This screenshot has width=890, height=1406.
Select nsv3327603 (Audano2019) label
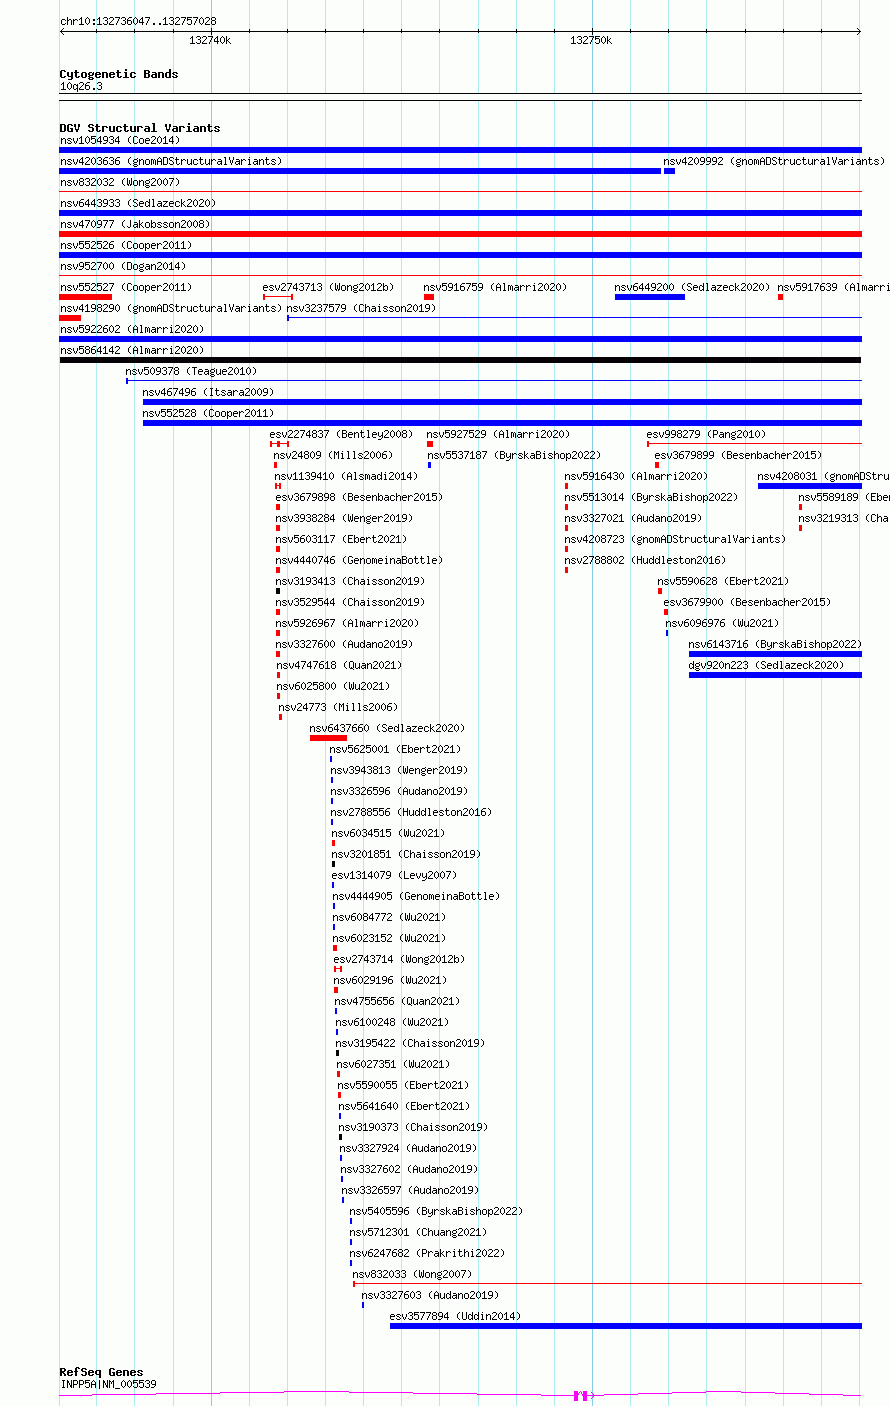(431, 1295)
